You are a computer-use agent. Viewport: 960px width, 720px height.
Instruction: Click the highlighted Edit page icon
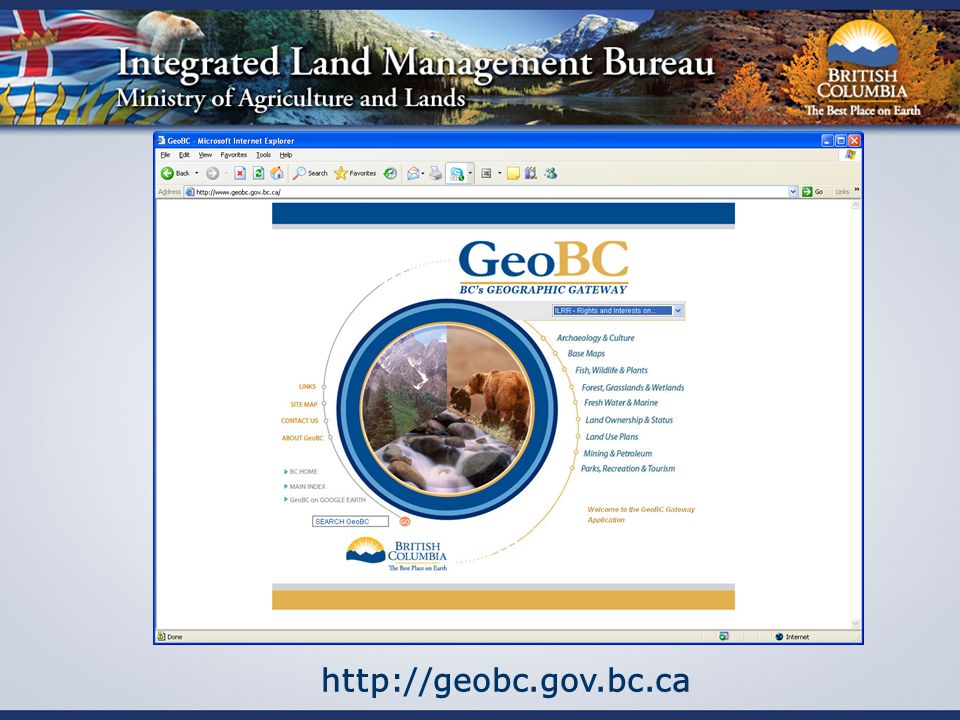coord(457,174)
